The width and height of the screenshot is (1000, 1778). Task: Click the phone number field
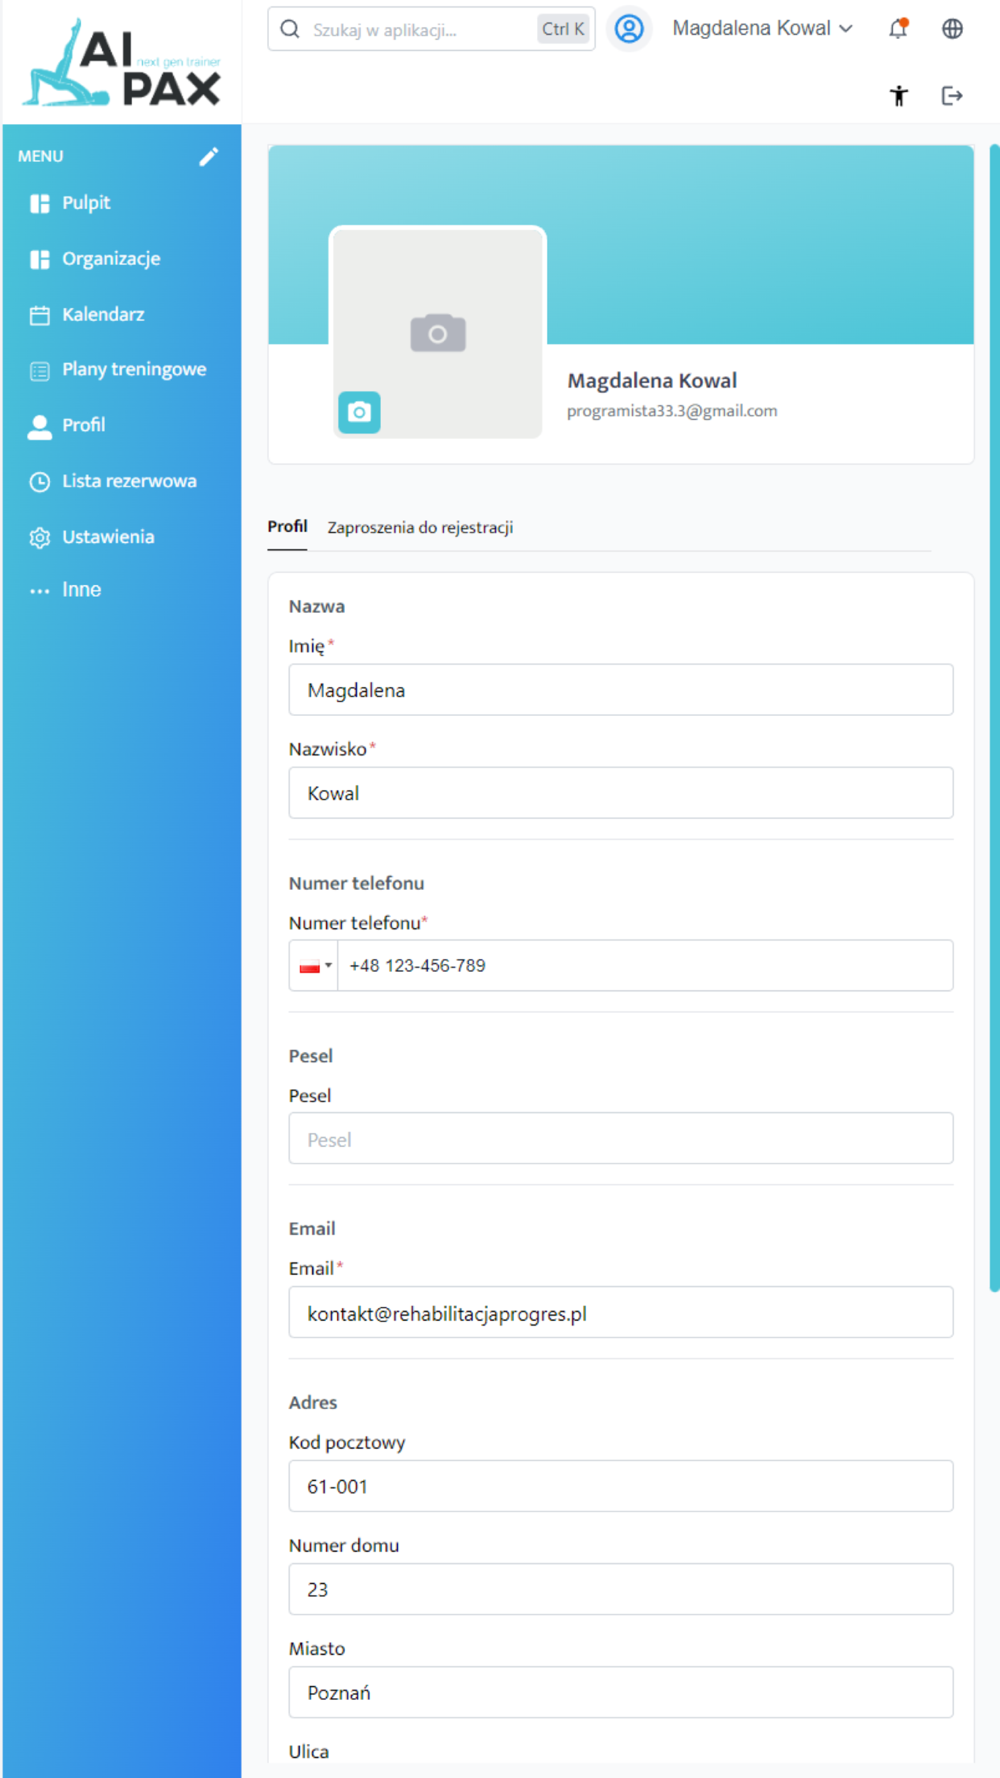click(x=645, y=965)
